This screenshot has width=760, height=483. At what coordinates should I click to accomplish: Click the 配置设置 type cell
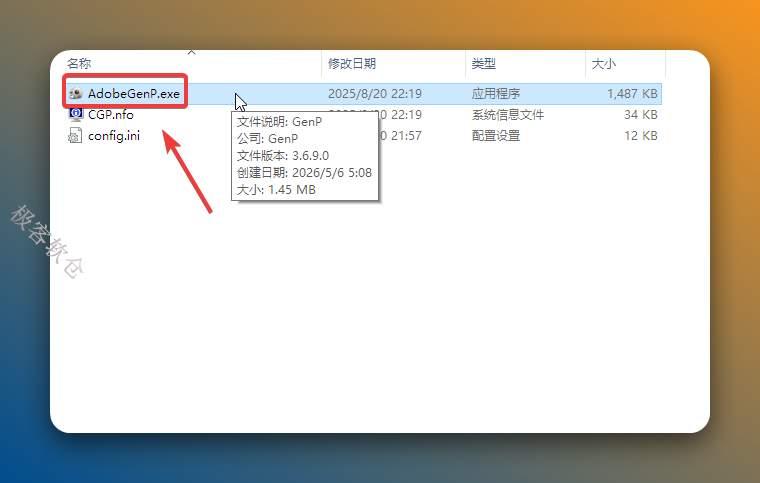point(496,136)
